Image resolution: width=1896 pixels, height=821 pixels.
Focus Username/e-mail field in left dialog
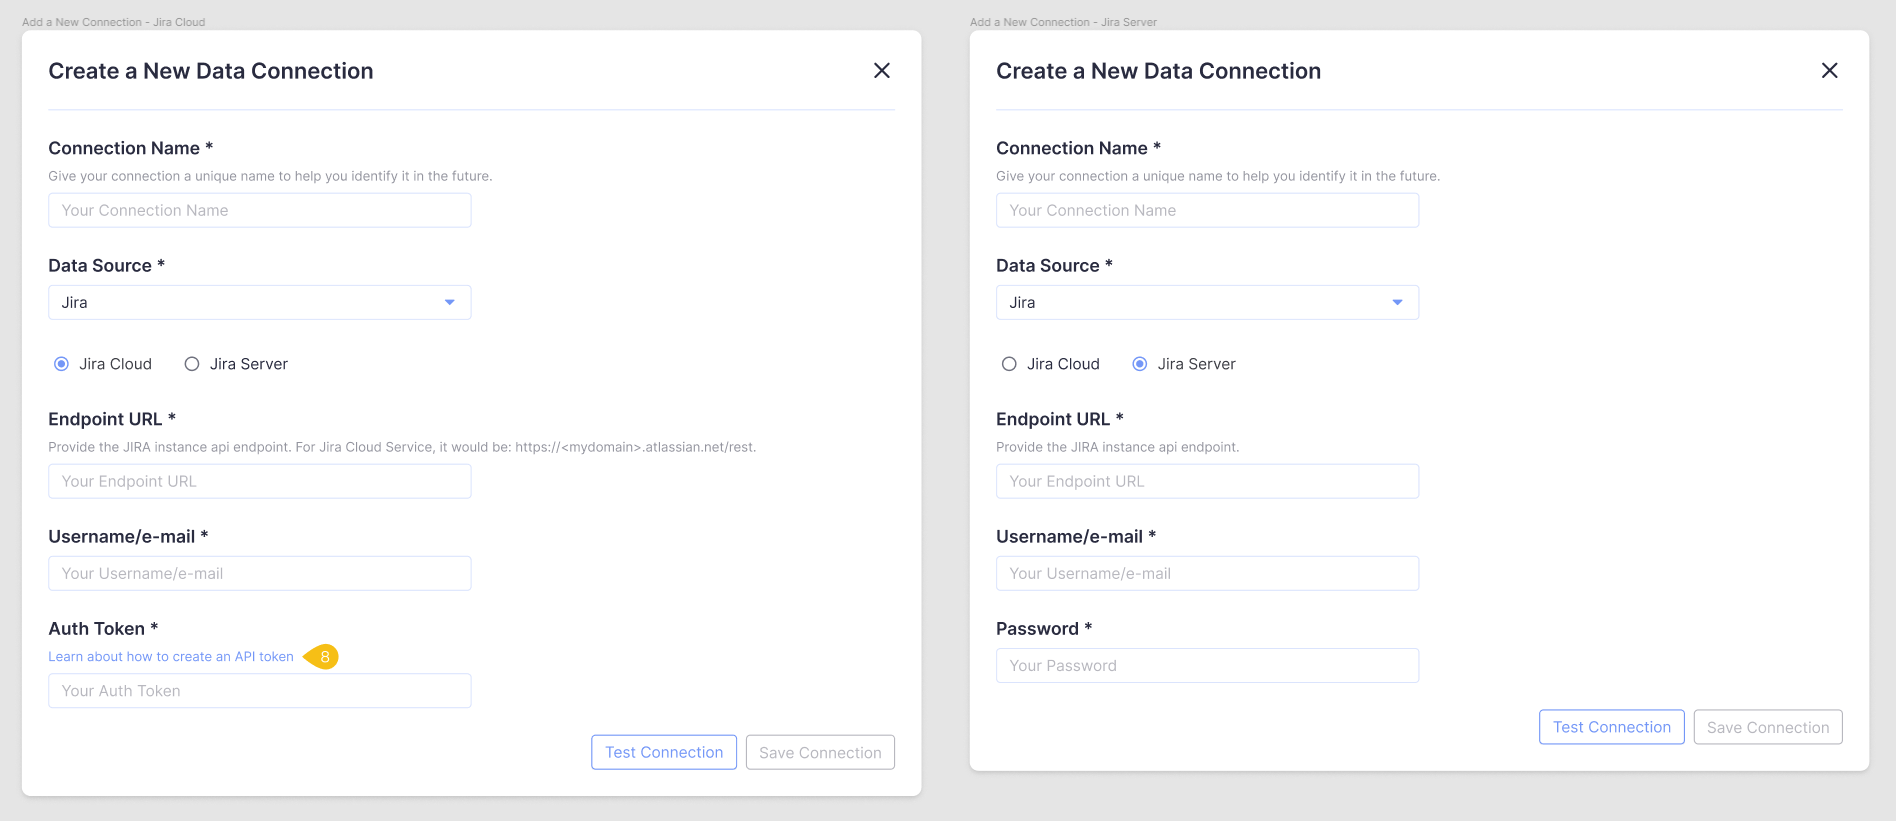[x=259, y=573]
